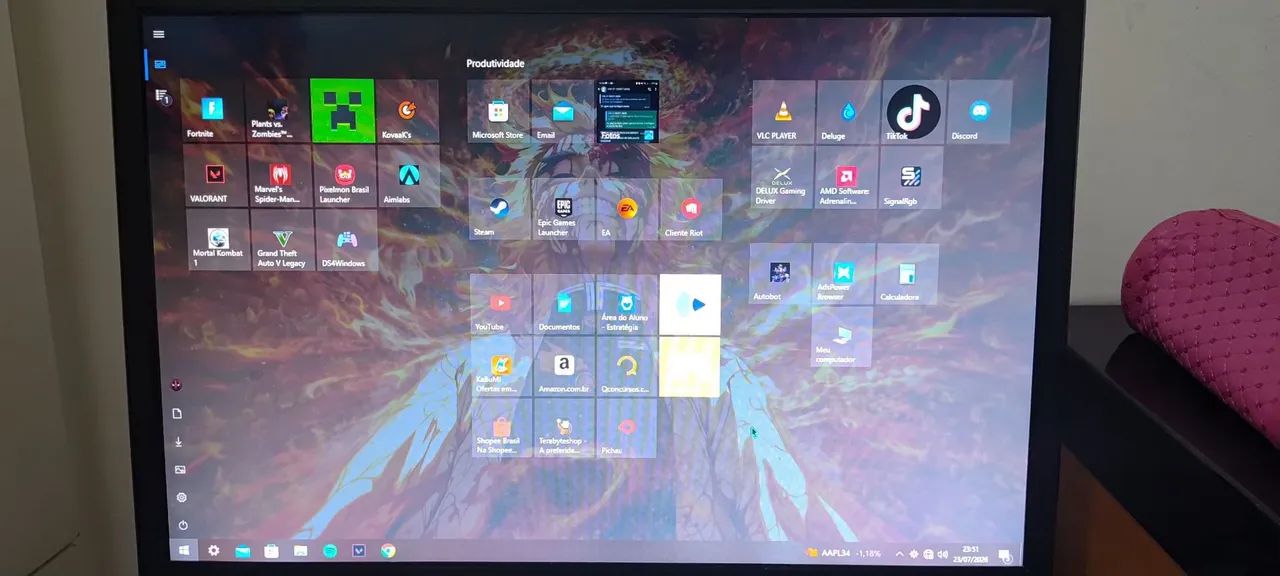Open the green Minecraft creeper tile
1280x576 pixels.
point(342,110)
